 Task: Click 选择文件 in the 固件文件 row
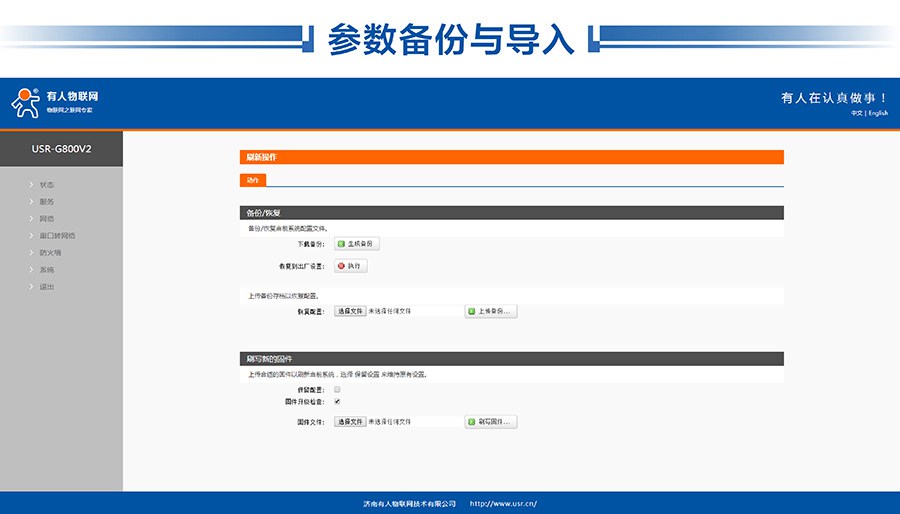coord(350,422)
